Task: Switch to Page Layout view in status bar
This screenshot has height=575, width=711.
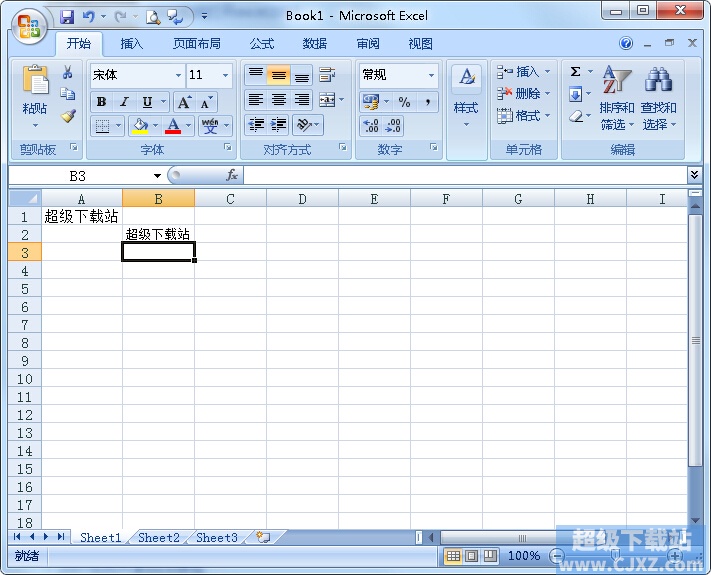Action: 472,556
